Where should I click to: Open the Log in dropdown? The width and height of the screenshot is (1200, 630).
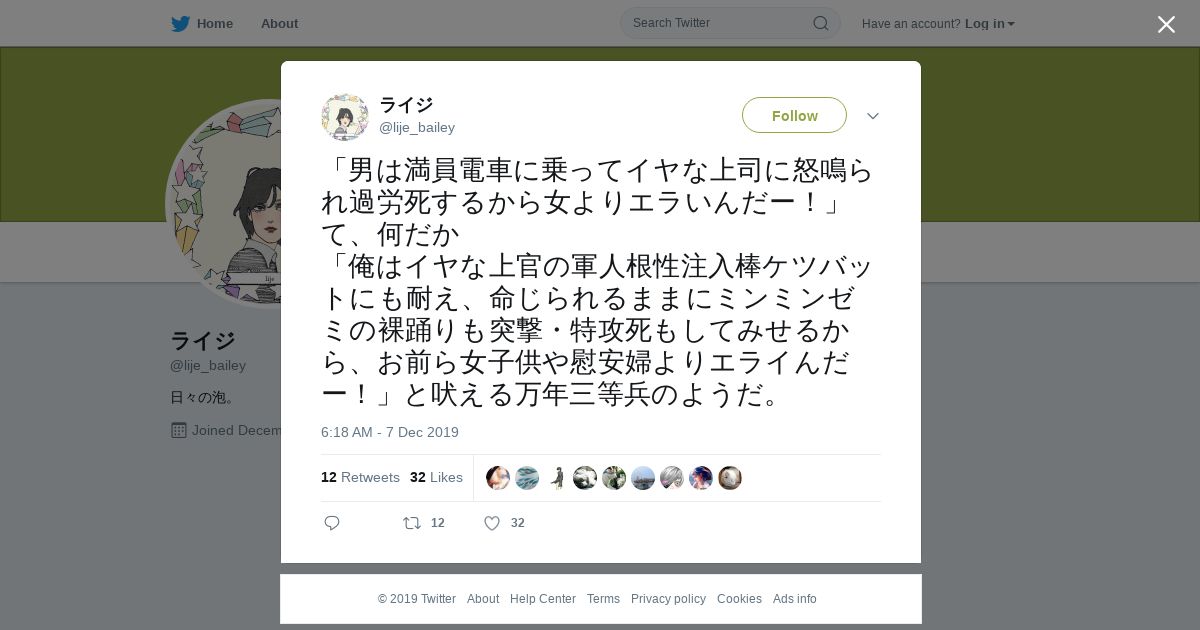click(989, 24)
